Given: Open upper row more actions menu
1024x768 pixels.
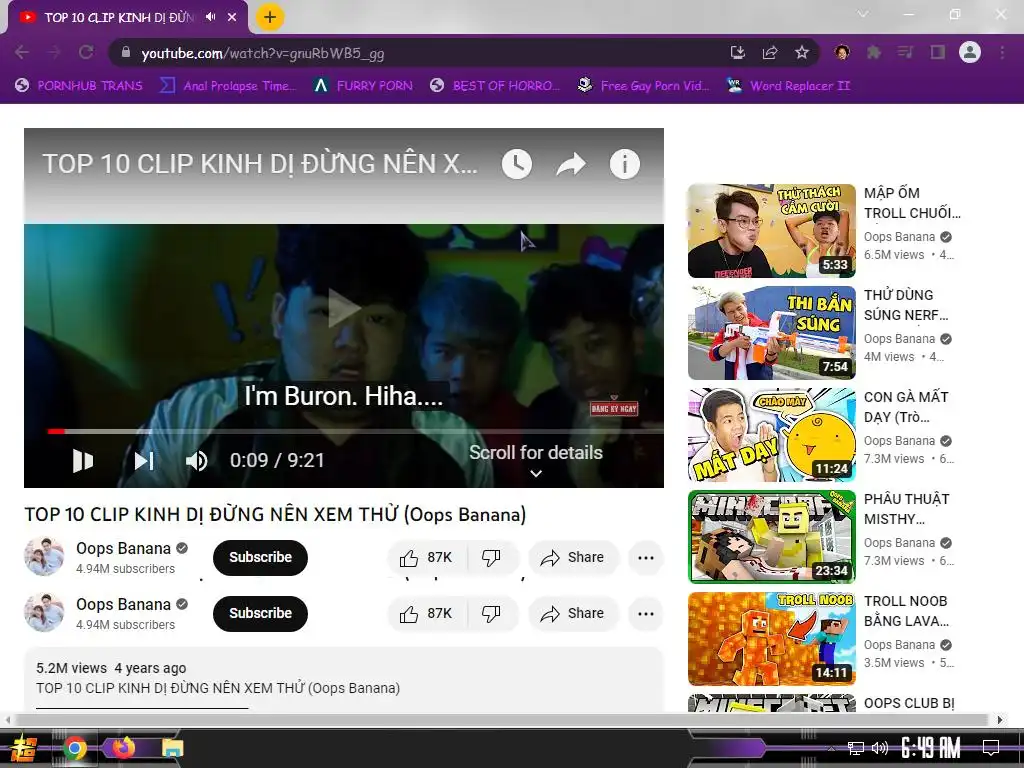Looking at the screenshot, I should pos(646,557).
